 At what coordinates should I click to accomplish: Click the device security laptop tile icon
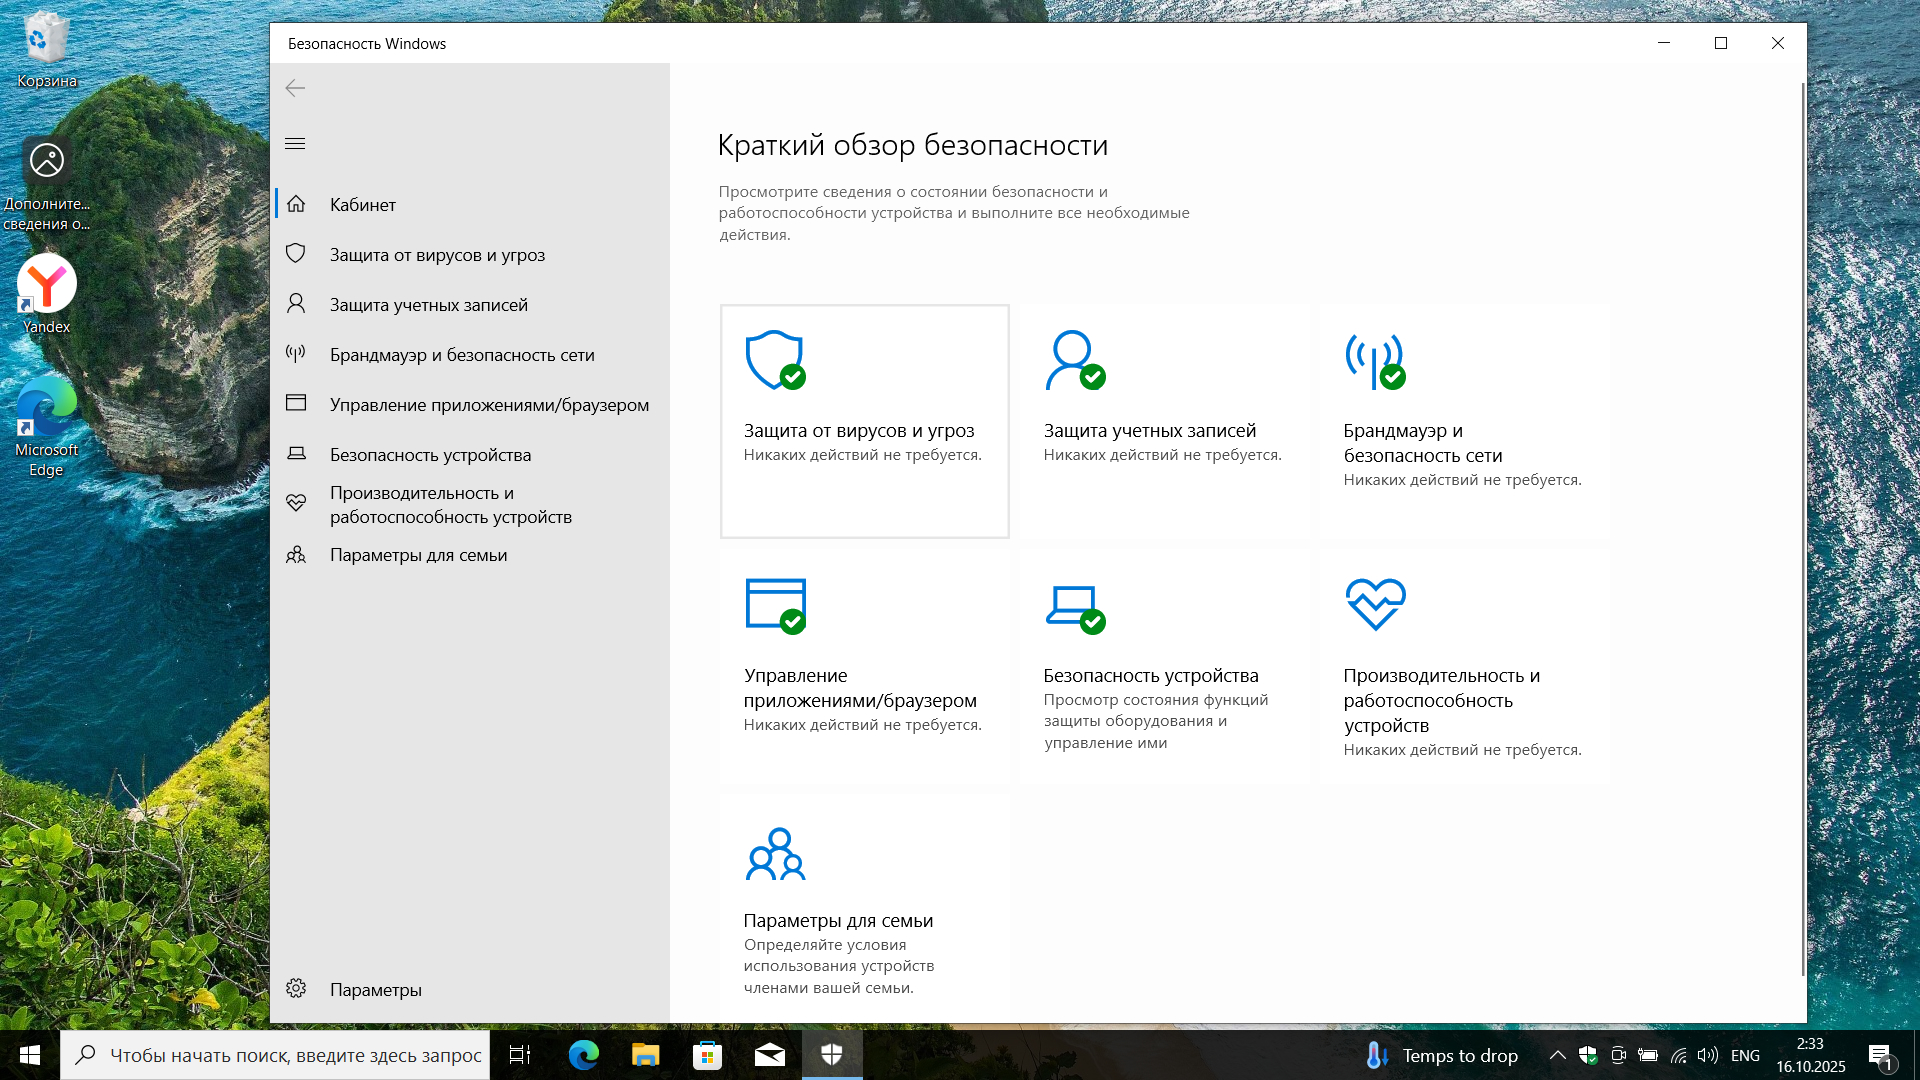pyautogui.click(x=1074, y=605)
